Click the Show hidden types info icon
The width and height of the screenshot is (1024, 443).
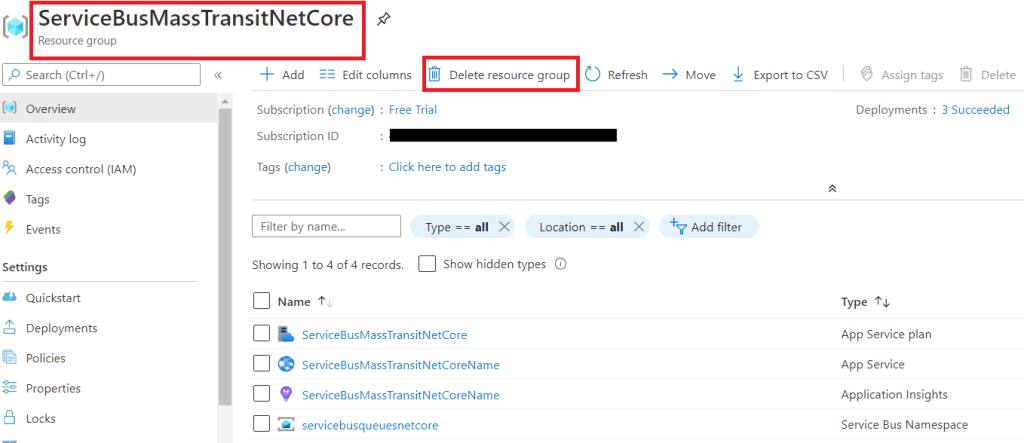tap(561, 265)
